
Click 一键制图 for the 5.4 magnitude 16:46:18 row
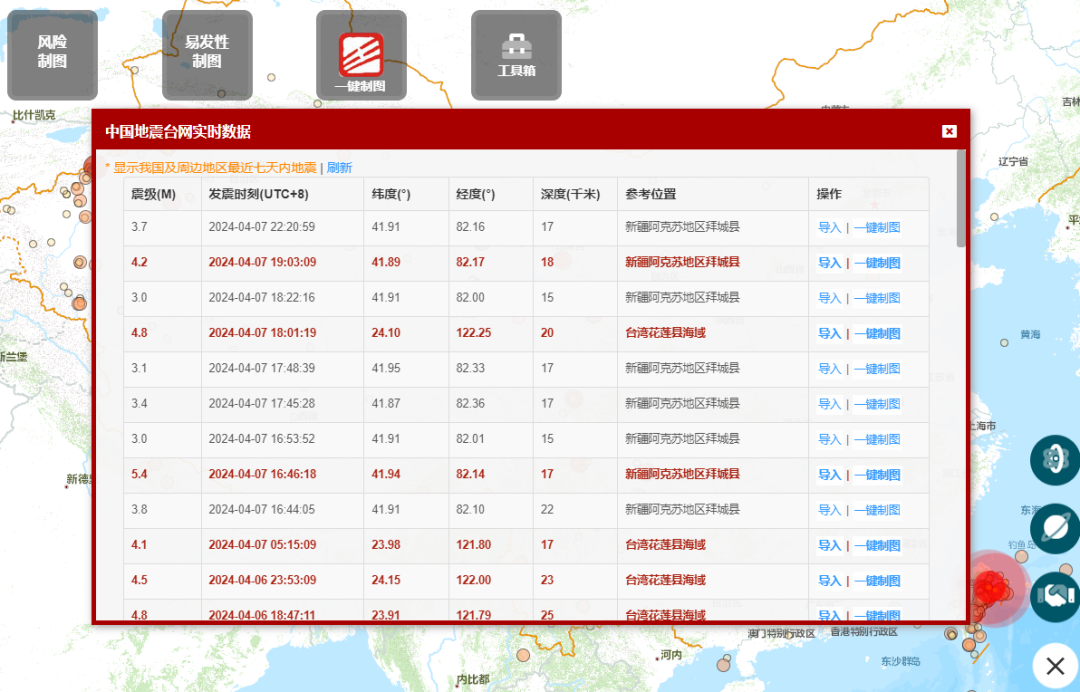(878, 474)
